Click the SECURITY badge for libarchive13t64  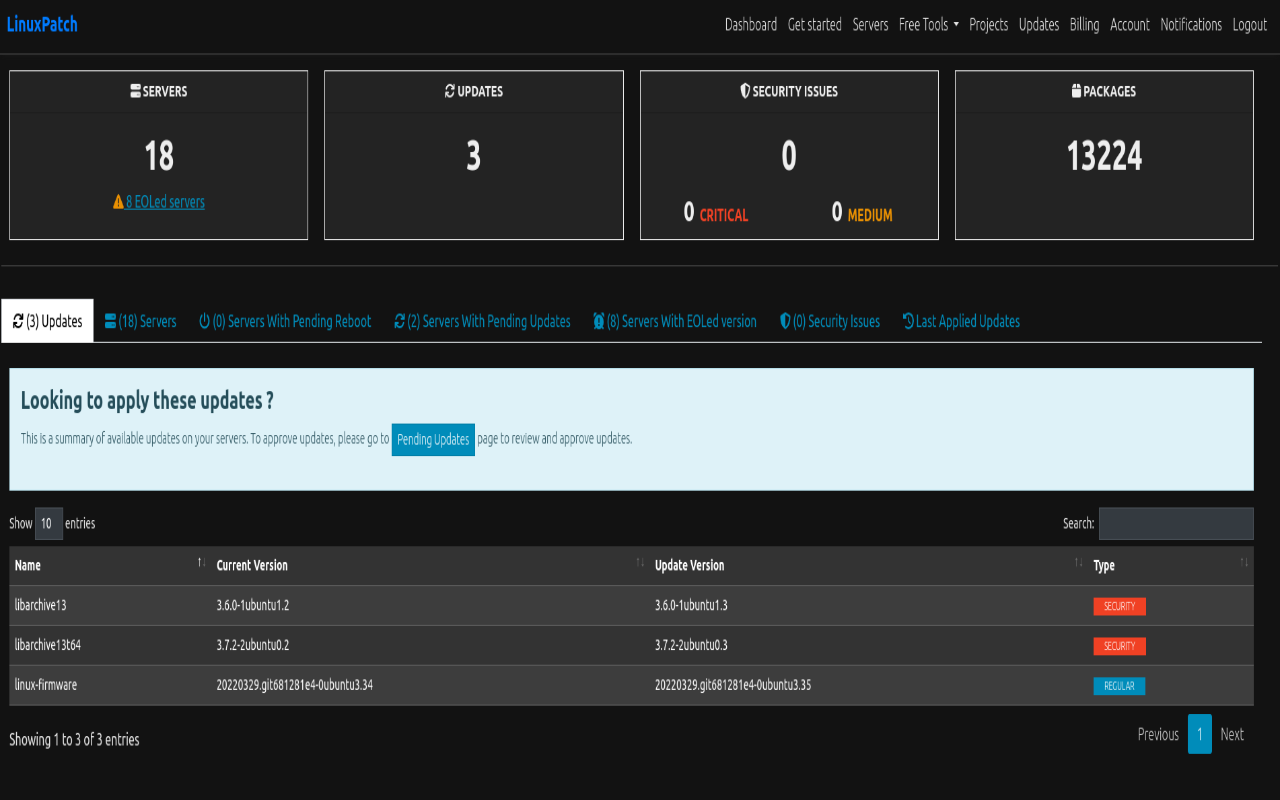point(1119,646)
